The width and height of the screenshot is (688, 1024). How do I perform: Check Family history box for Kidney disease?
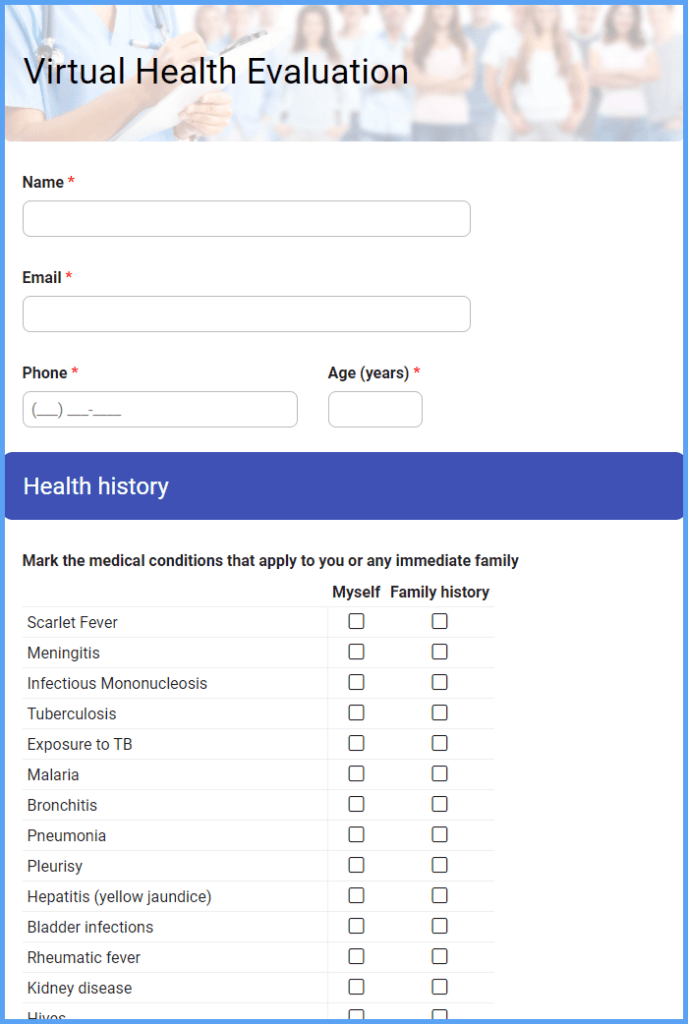(439, 987)
